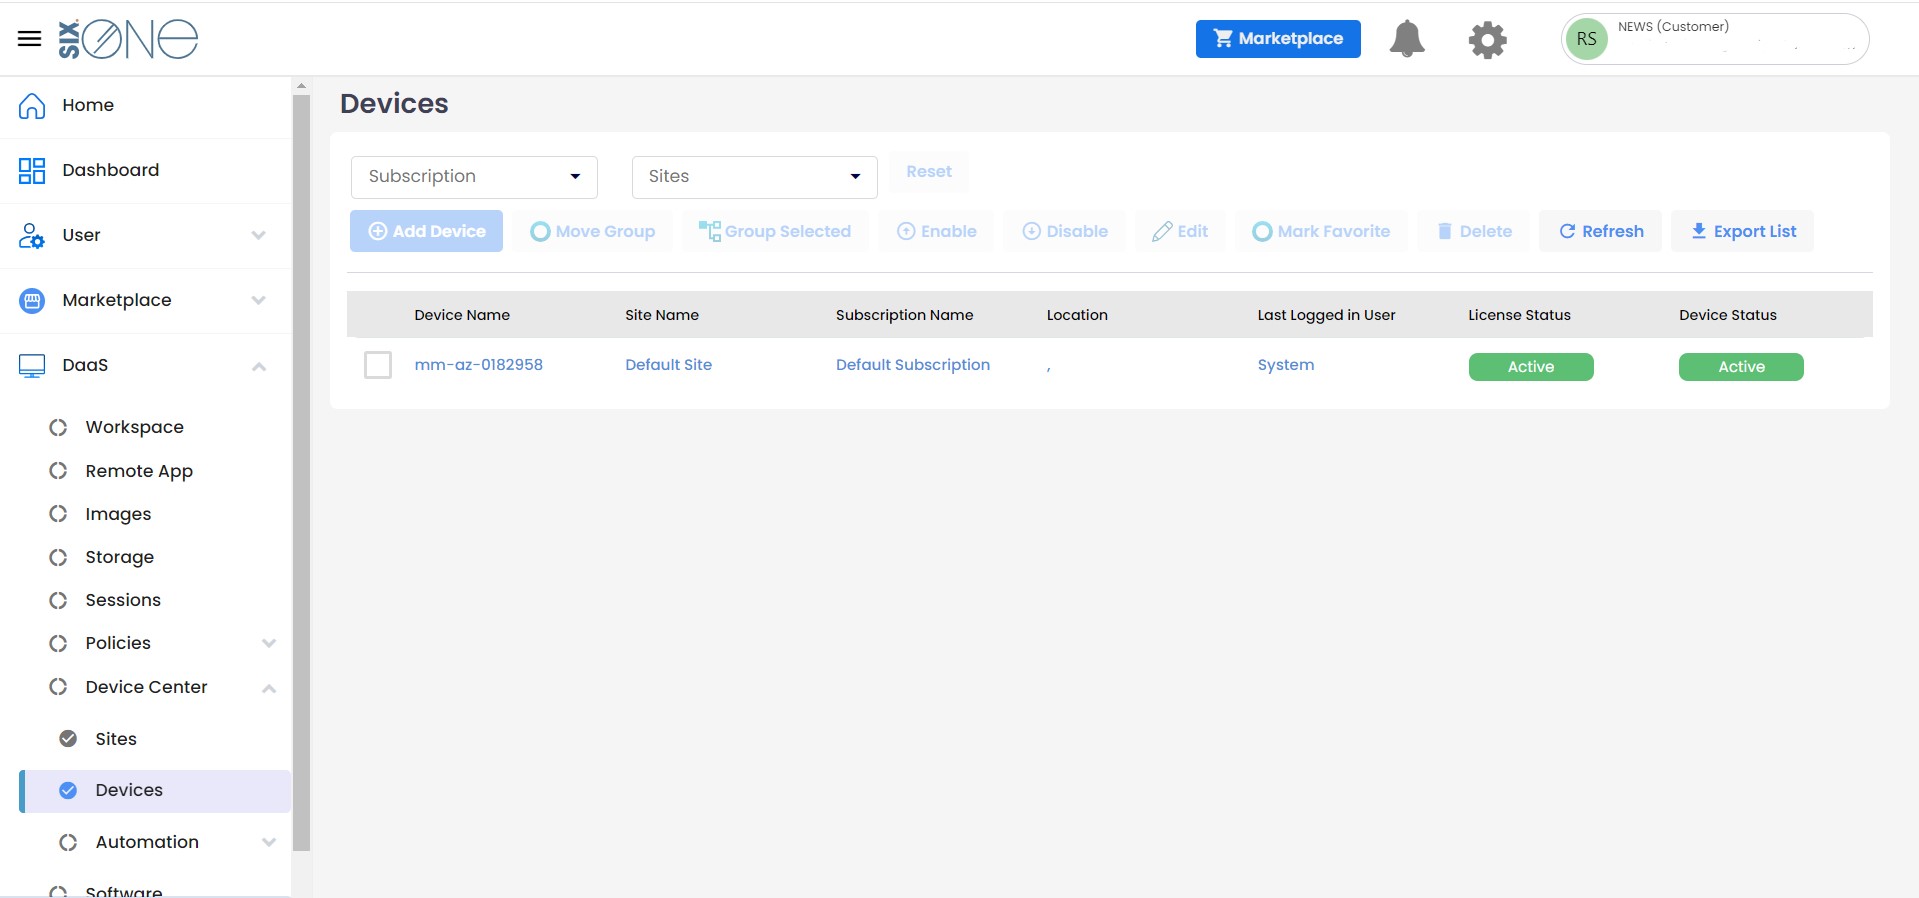Click the Default Subscription link
This screenshot has height=898, width=1919.
[913, 365]
